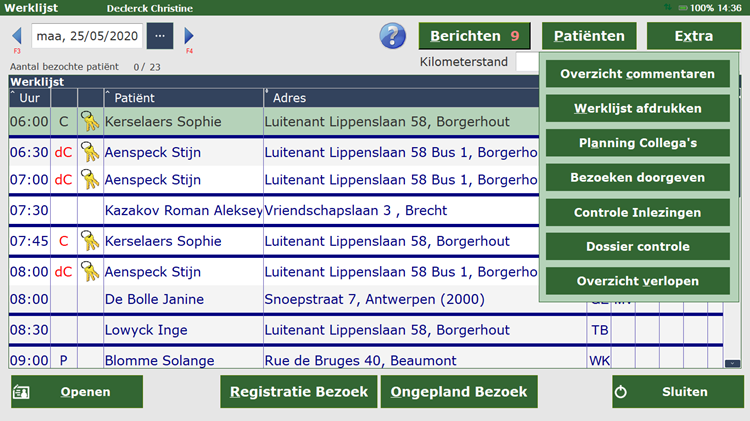This screenshot has height=421, width=750.
Task: Open the Berichten messages button
Action: tap(475, 36)
